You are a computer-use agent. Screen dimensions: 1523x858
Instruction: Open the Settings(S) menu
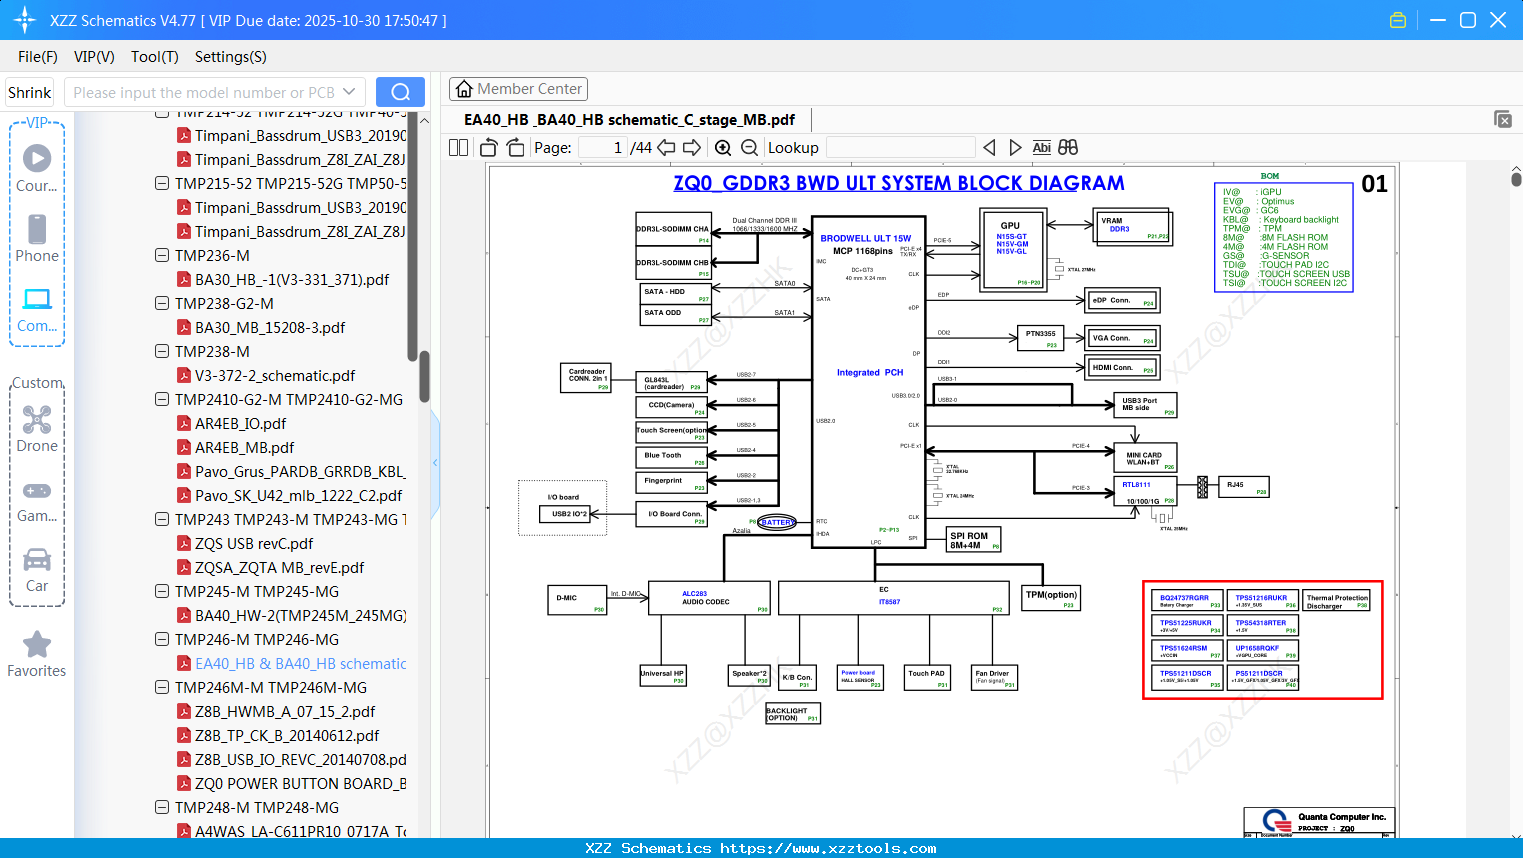[x=231, y=57]
